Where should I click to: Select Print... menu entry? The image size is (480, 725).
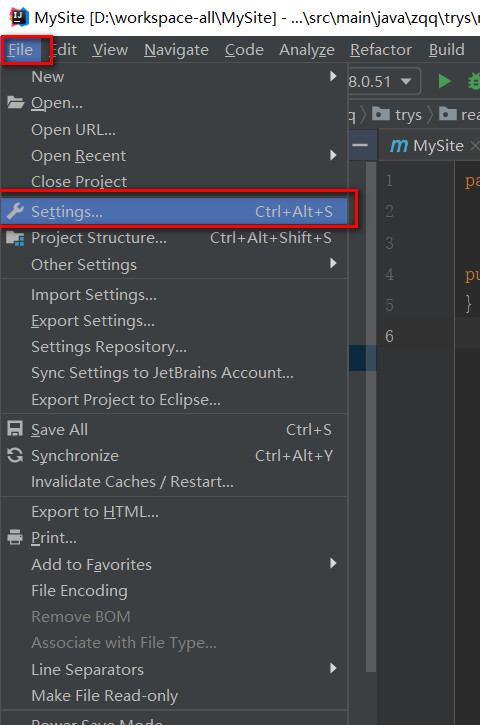(174, 538)
